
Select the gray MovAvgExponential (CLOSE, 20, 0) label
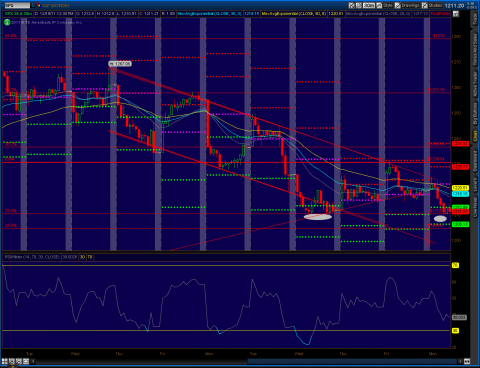(x=378, y=14)
